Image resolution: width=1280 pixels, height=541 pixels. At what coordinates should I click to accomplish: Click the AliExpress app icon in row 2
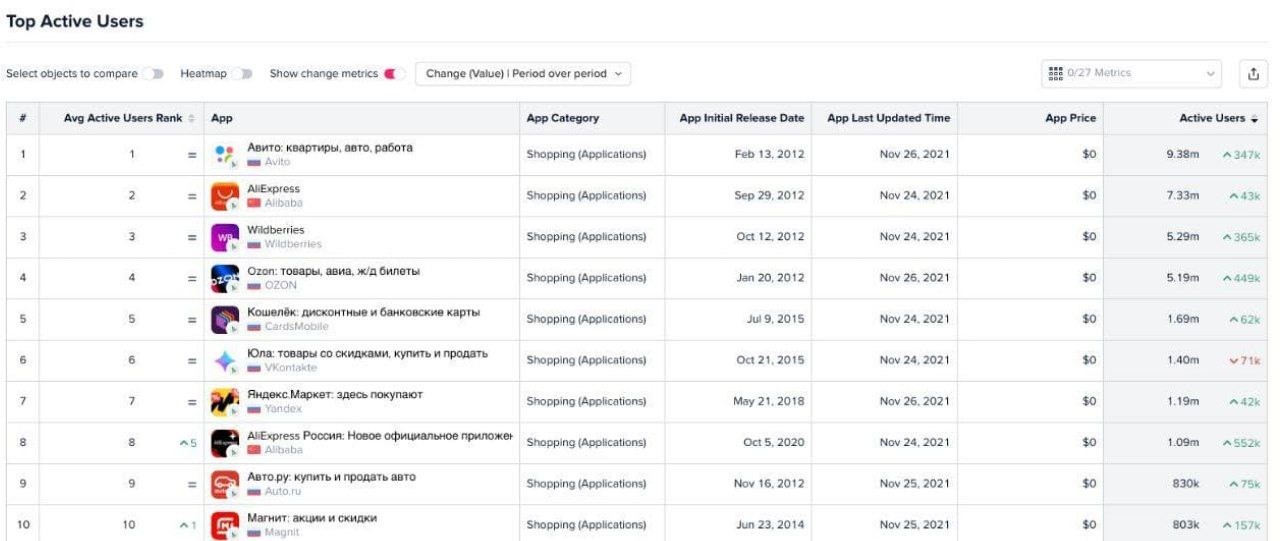(225, 196)
